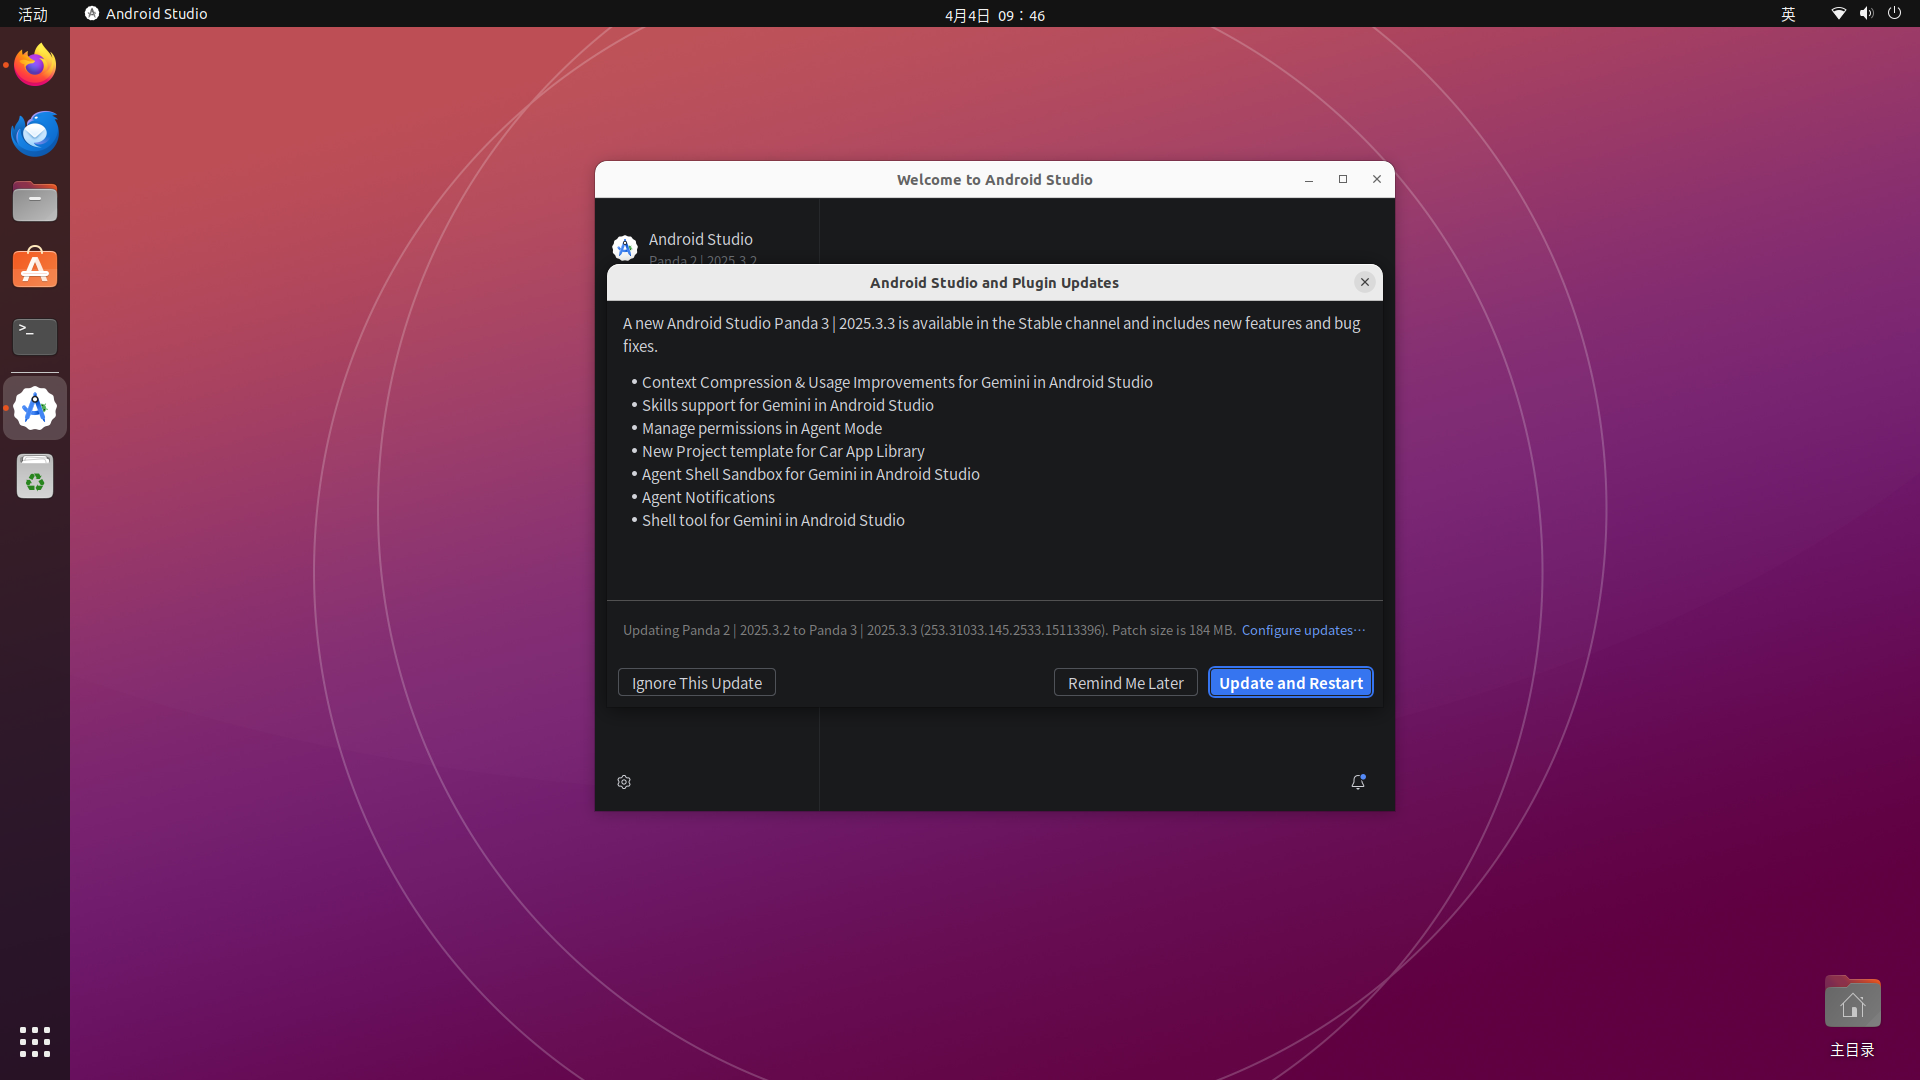Open Firefox from the dock

pos(35,65)
